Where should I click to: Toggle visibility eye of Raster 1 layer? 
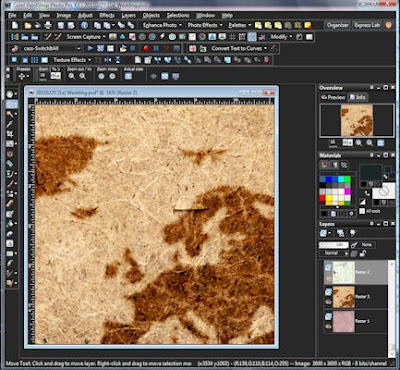tap(328, 327)
